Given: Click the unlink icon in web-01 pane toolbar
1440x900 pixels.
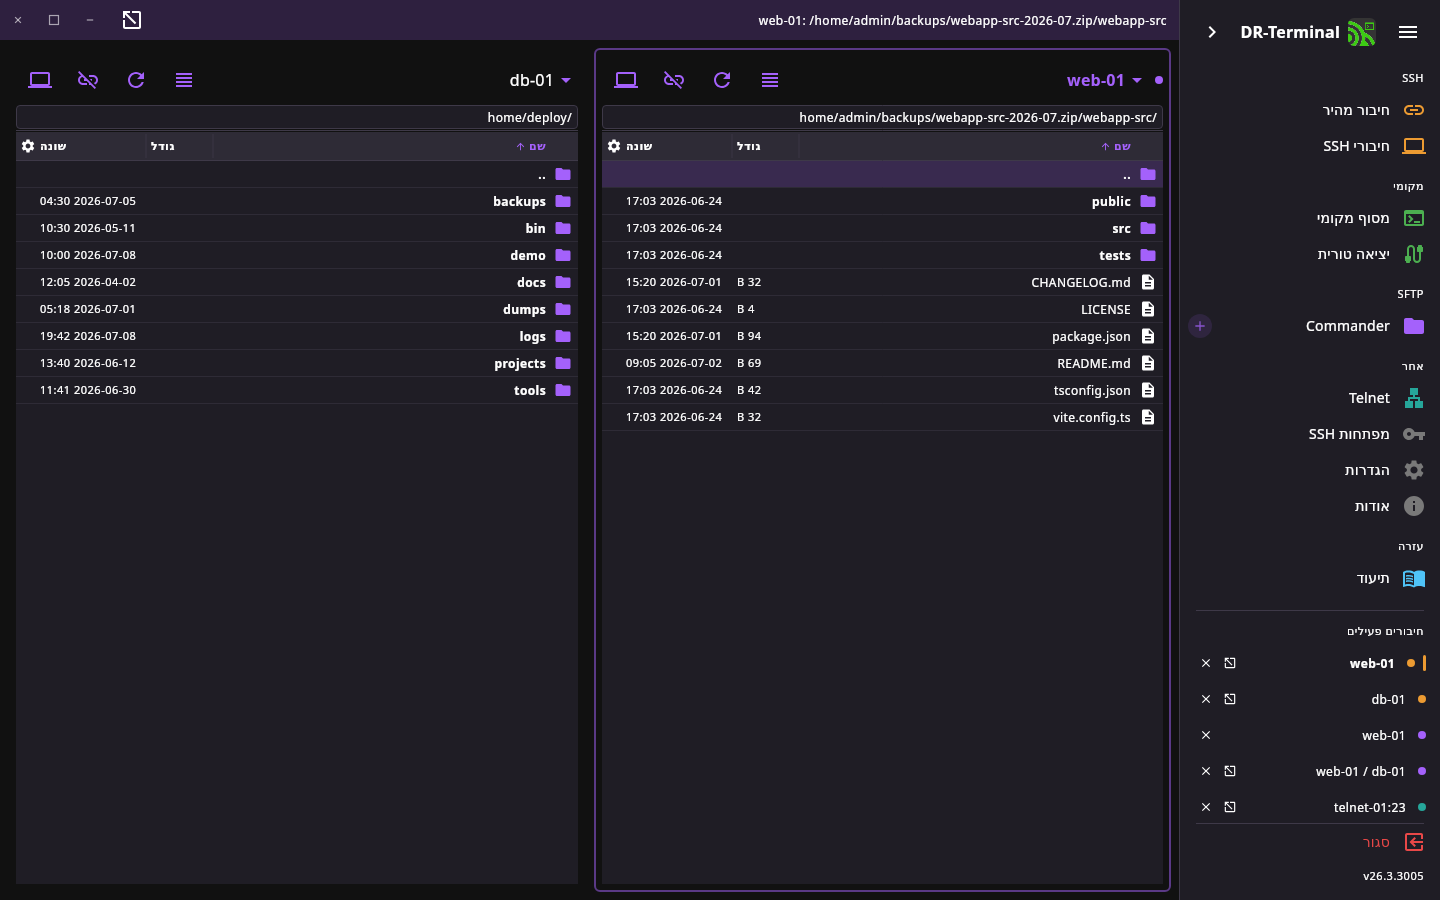Looking at the screenshot, I should coord(674,80).
